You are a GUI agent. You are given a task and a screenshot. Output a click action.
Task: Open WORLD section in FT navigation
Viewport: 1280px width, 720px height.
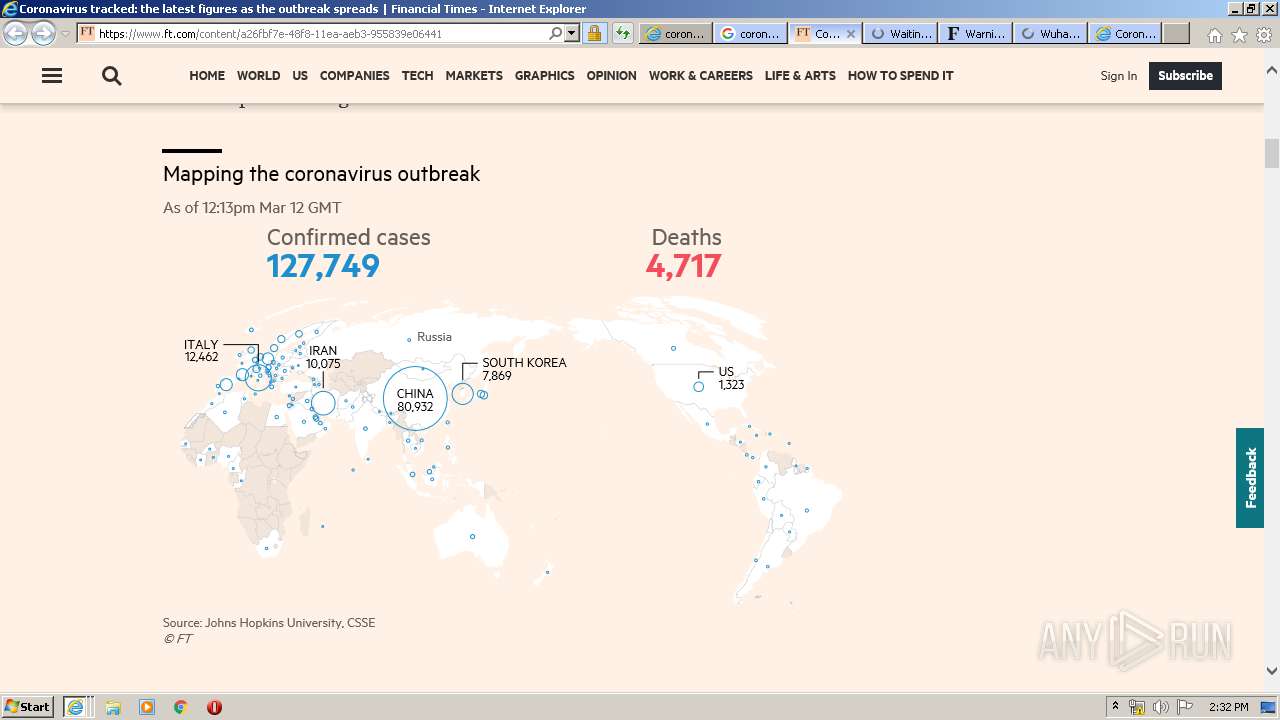point(258,76)
